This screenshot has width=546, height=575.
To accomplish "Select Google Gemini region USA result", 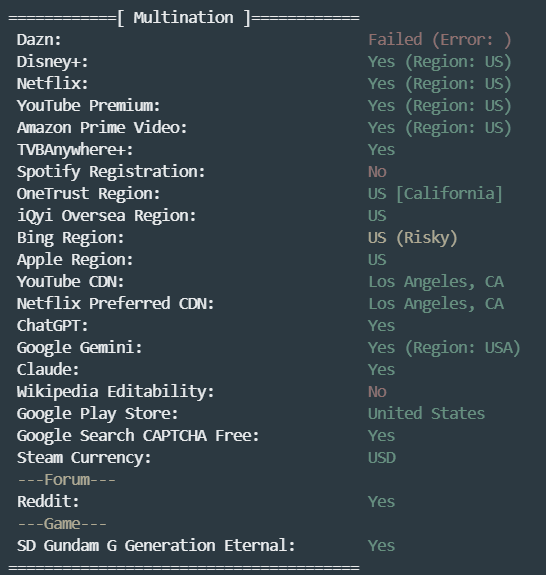I will pyautogui.click(x=444, y=348).
